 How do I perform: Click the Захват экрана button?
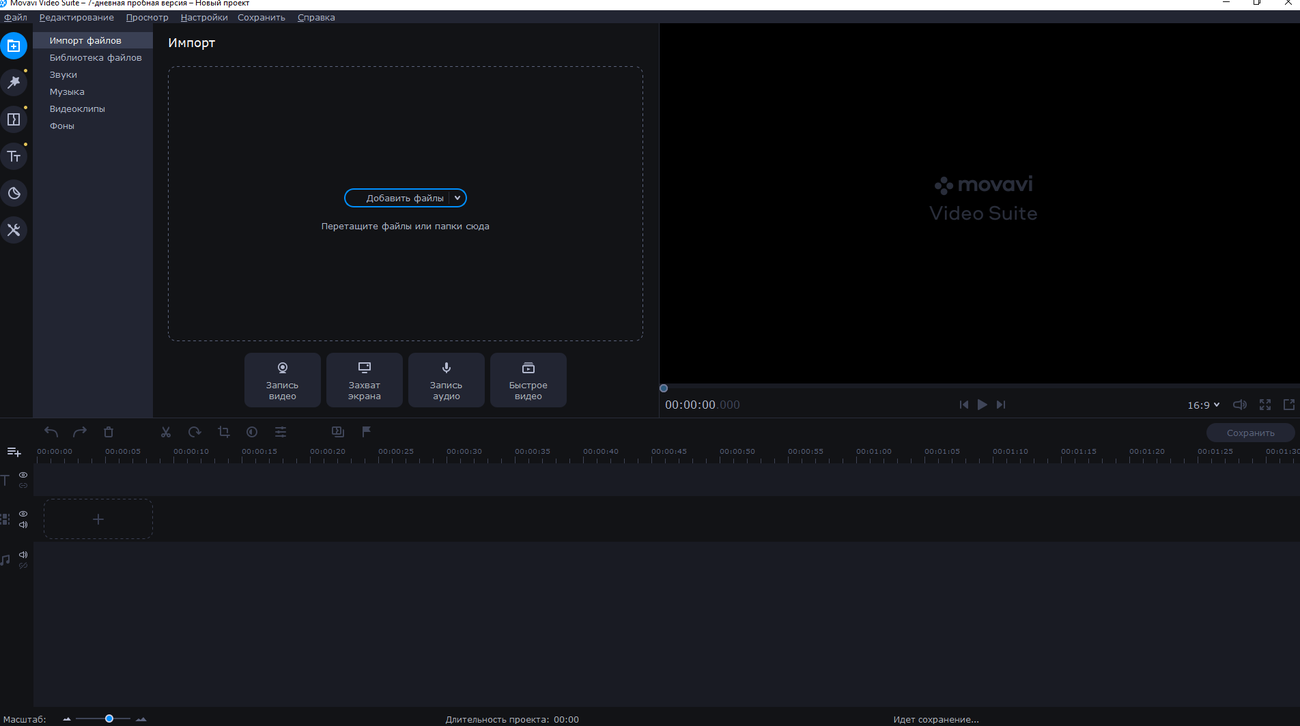point(365,380)
